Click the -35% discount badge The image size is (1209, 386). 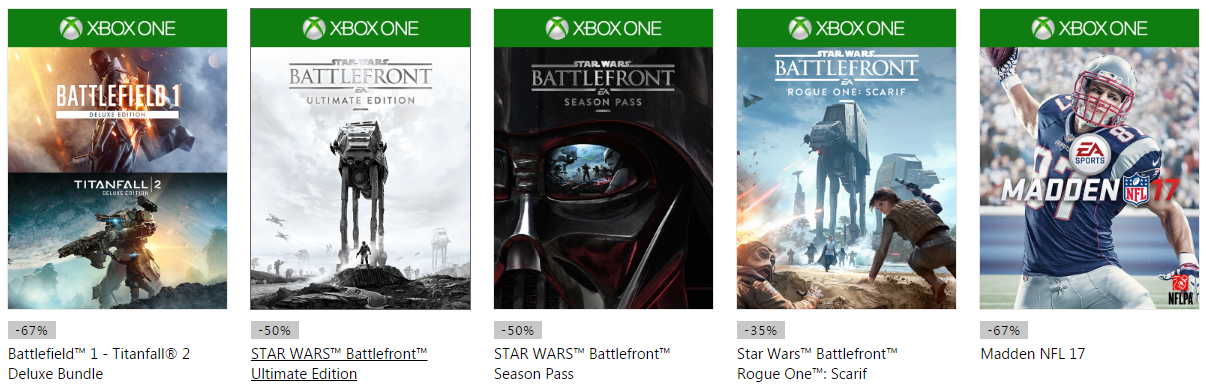761,330
